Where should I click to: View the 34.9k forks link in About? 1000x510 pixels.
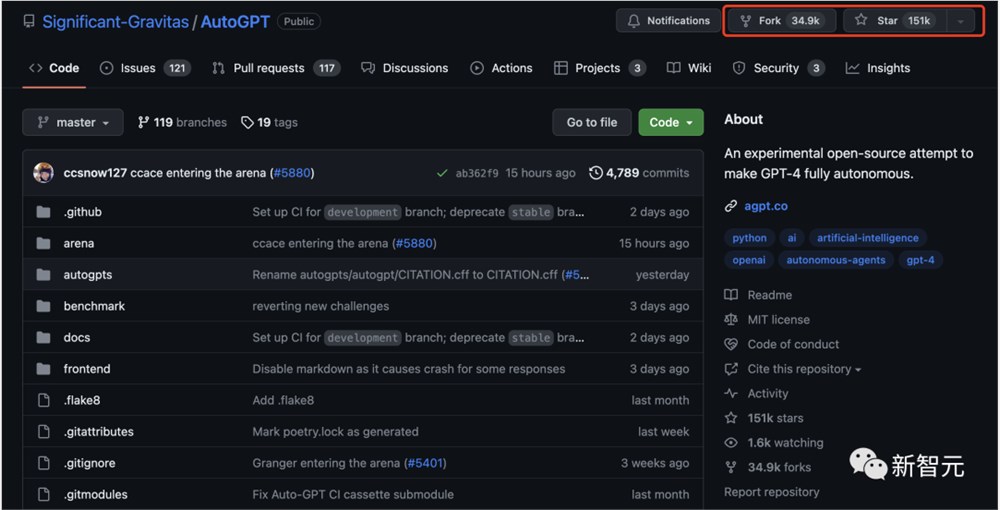coord(768,467)
